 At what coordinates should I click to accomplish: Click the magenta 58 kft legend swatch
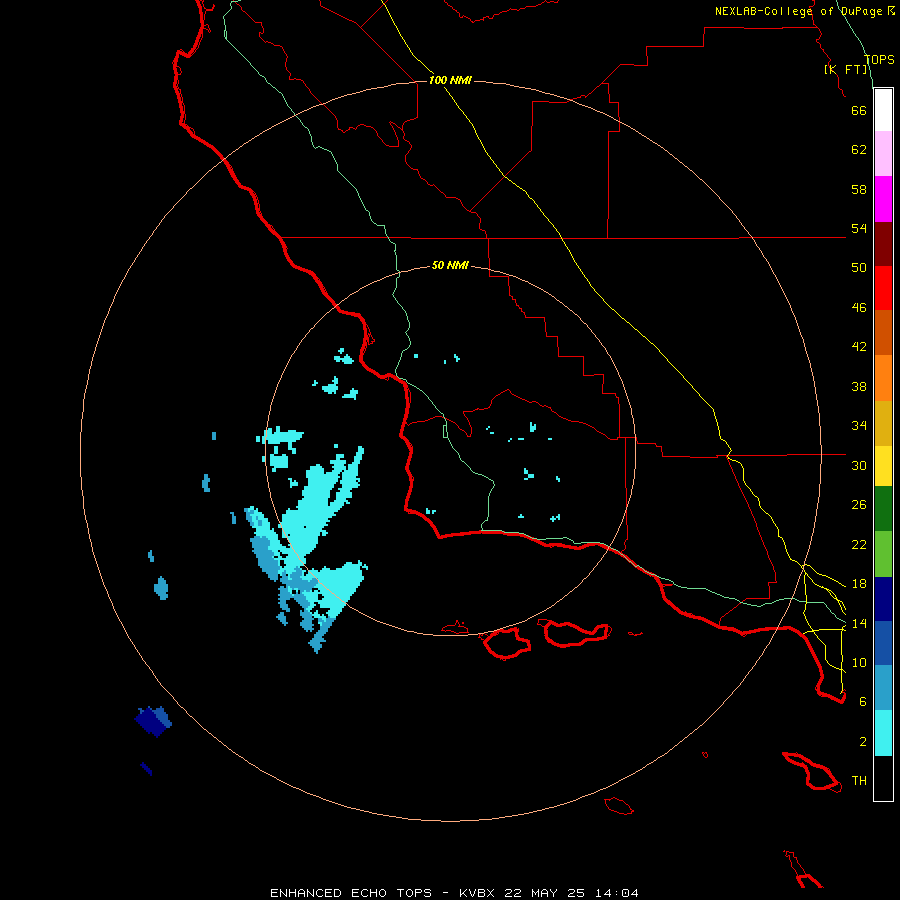[x=883, y=199]
